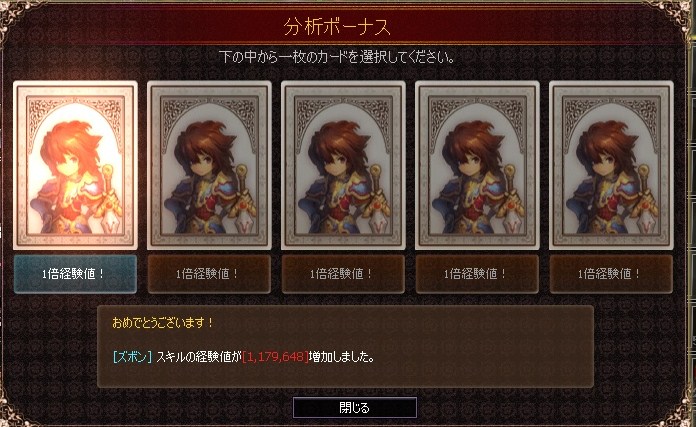Choose the middle card of the five

[343, 165]
